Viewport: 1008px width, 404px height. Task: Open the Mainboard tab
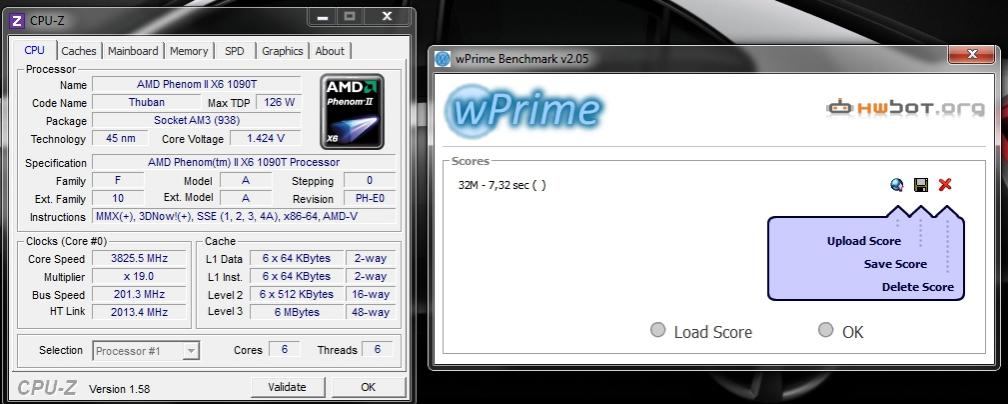tap(133, 51)
